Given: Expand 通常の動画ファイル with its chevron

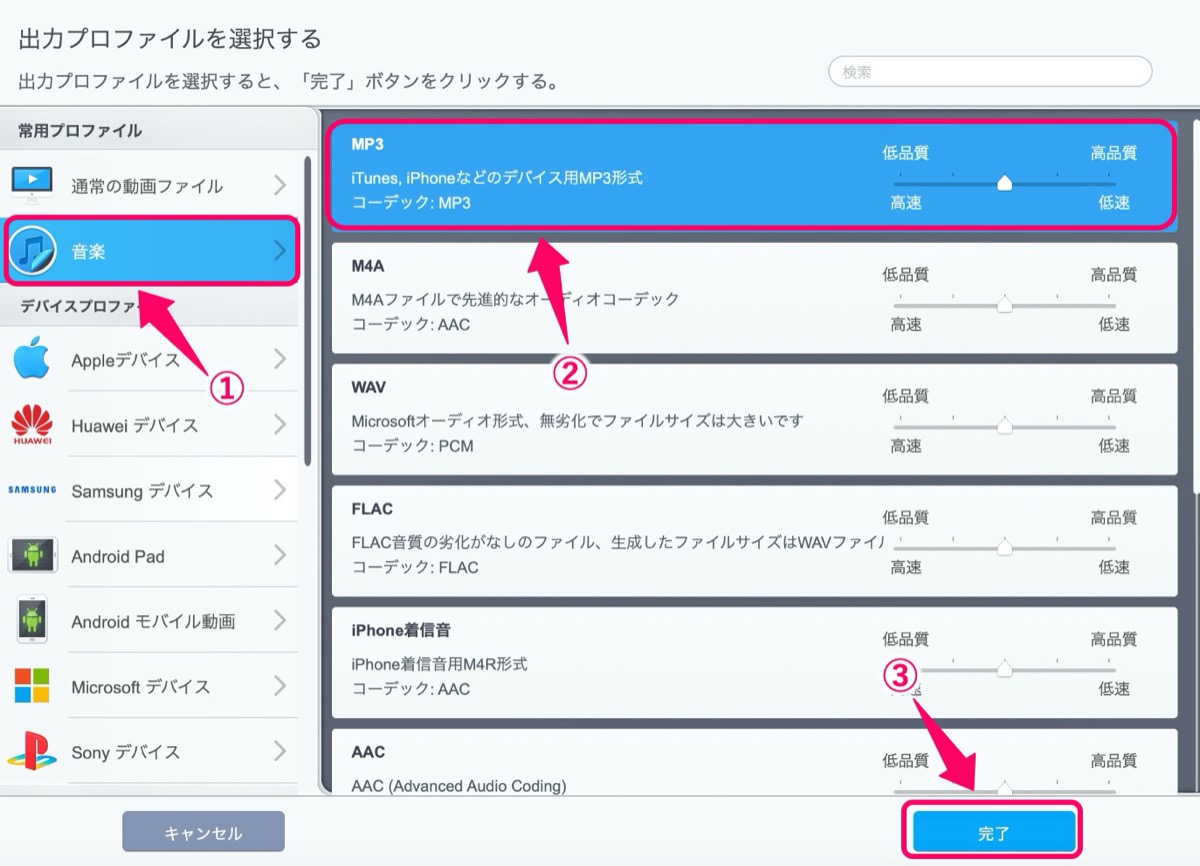Looking at the screenshot, I should point(280,185).
